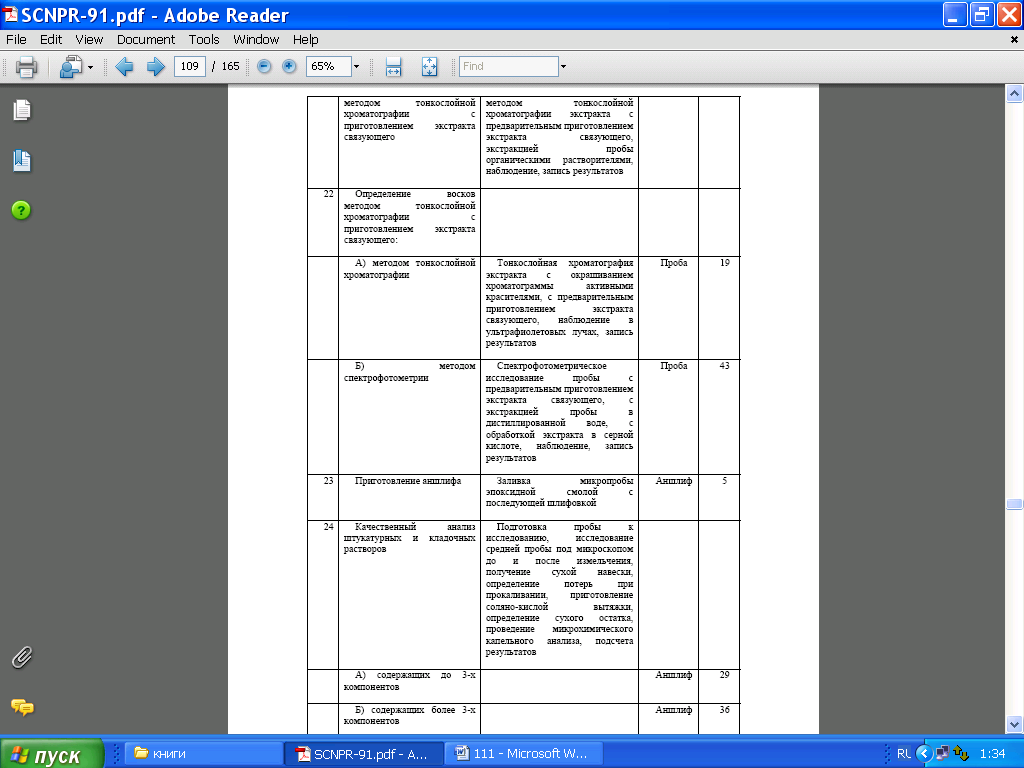Viewport: 1024px width, 768px height.
Task: Open the Attachments paperclip panel
Action: click(x=22, y=658)
